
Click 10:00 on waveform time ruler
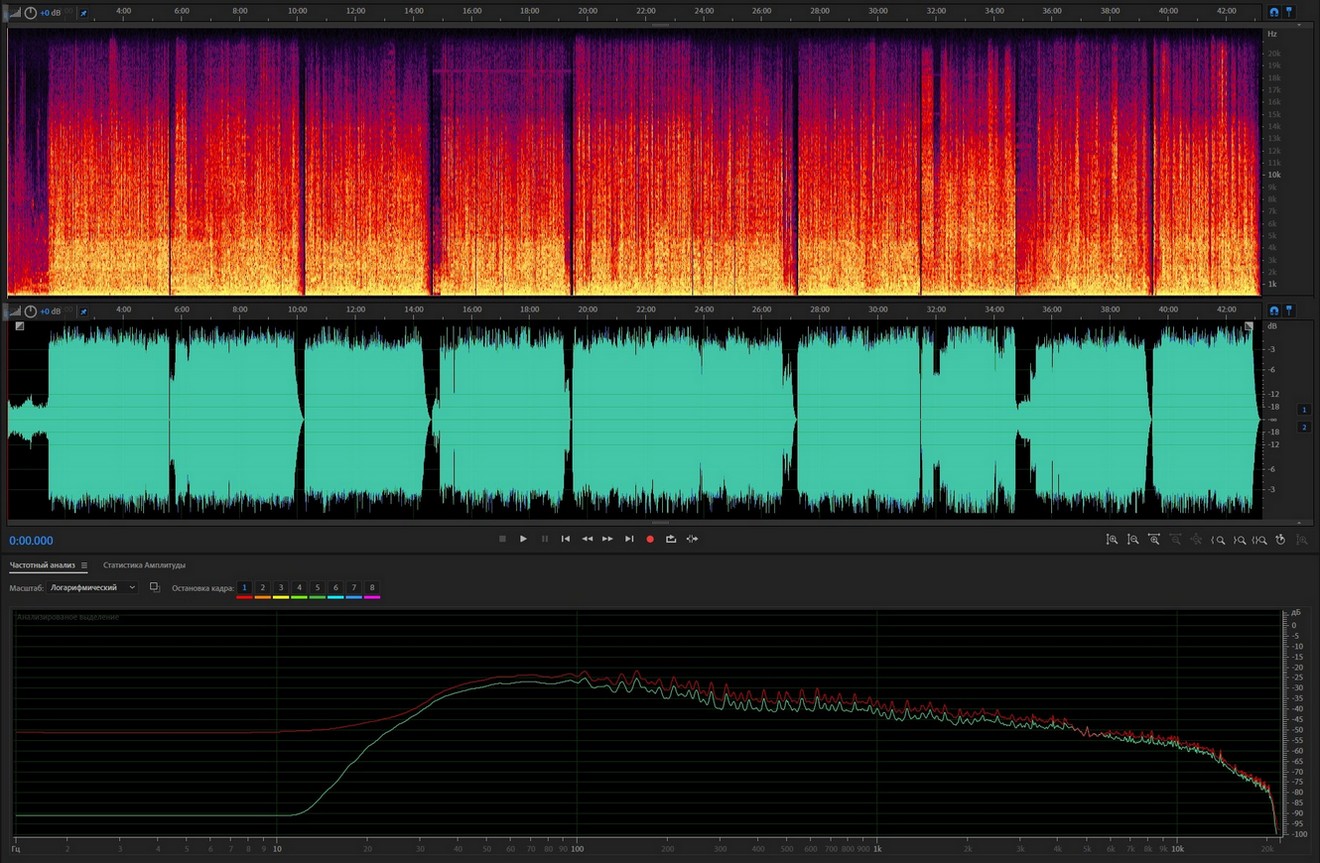pos(298,309)
